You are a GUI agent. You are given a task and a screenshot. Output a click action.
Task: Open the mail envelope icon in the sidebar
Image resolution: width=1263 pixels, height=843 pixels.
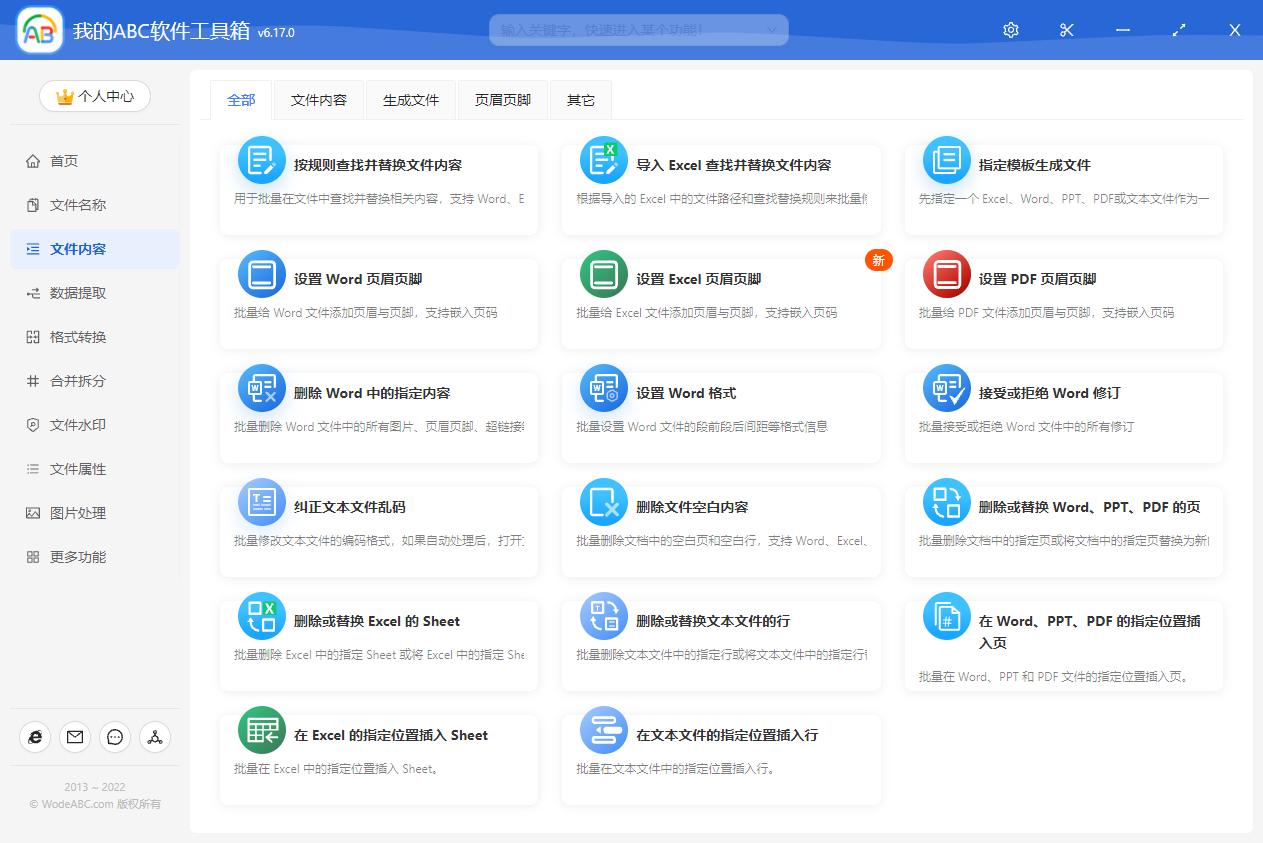(x=74, y=737)
